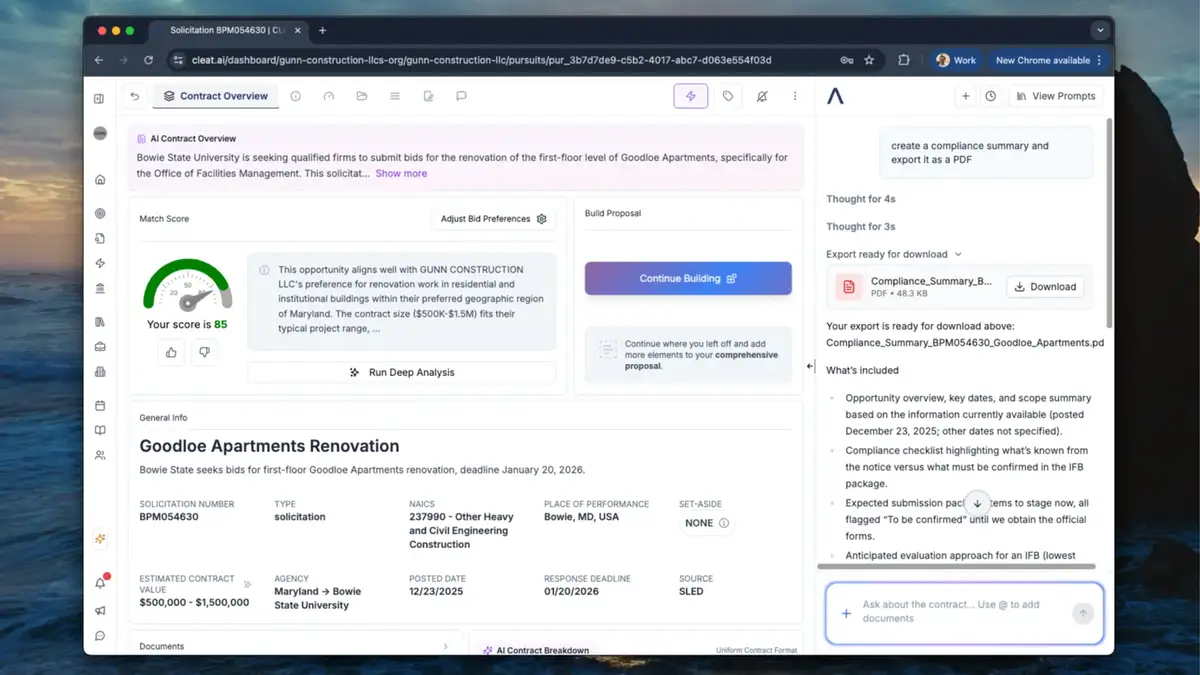Collapse the chat panel arrow handle
The image size is (1200, 675).
coord(810,366)
